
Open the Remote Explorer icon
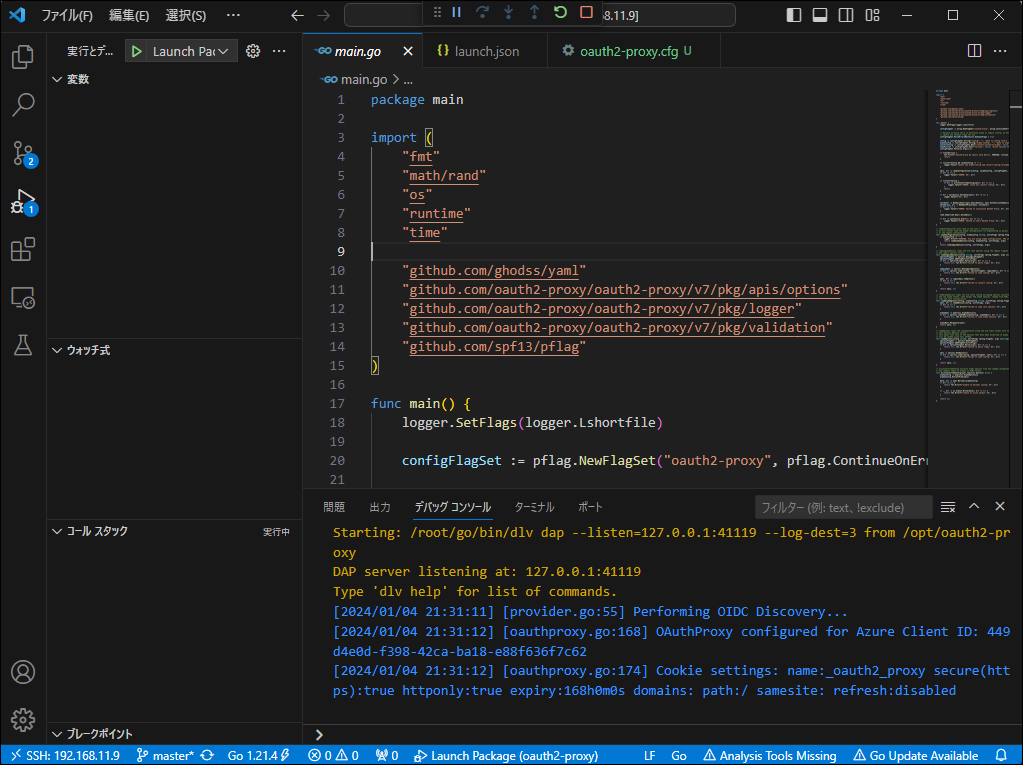click(x=23, y=297)
